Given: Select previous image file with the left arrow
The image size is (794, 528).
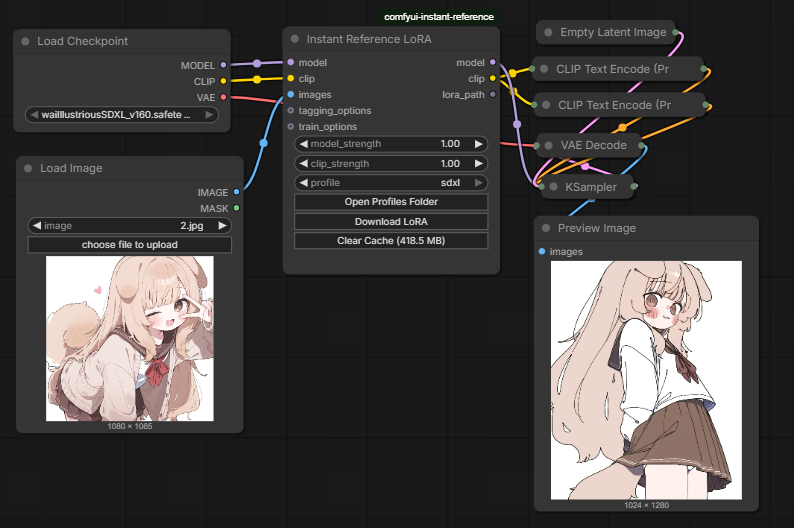Looking at the screenshot, I should tap(37, 226).
